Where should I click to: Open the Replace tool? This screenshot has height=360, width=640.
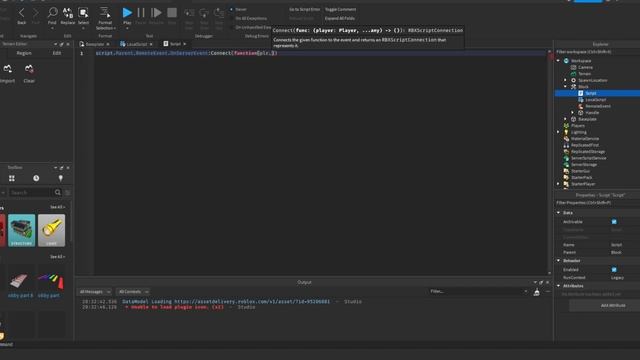pyautogui.click(x=68, y=13)
